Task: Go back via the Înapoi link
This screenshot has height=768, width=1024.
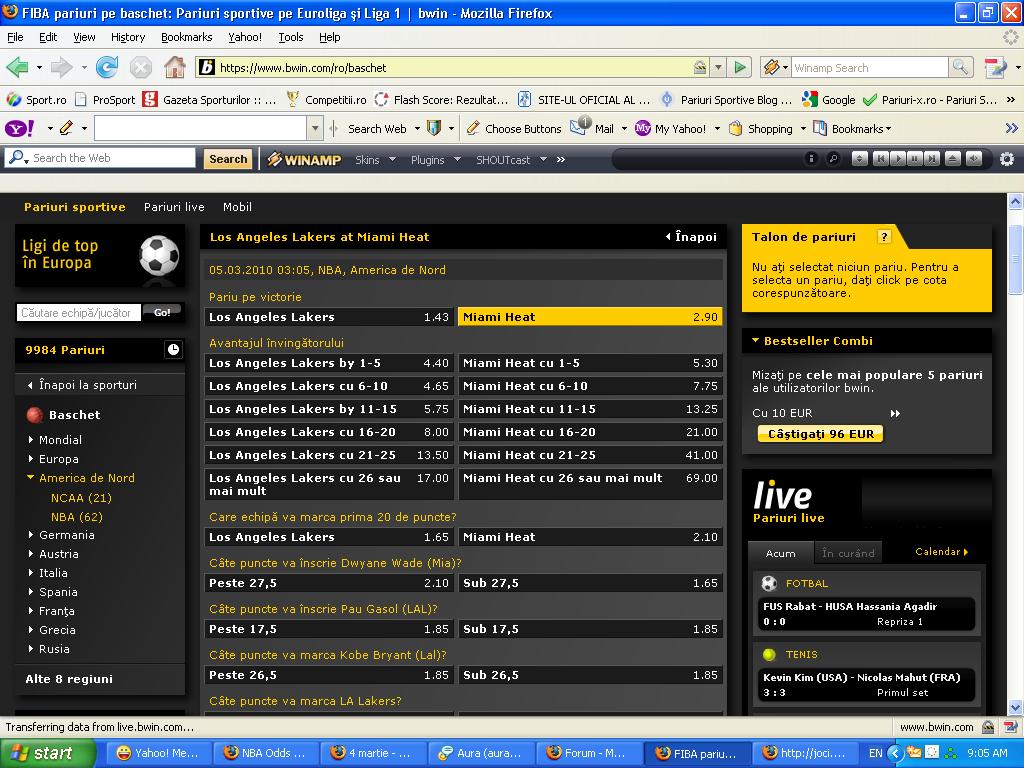Action: (691, 237)
